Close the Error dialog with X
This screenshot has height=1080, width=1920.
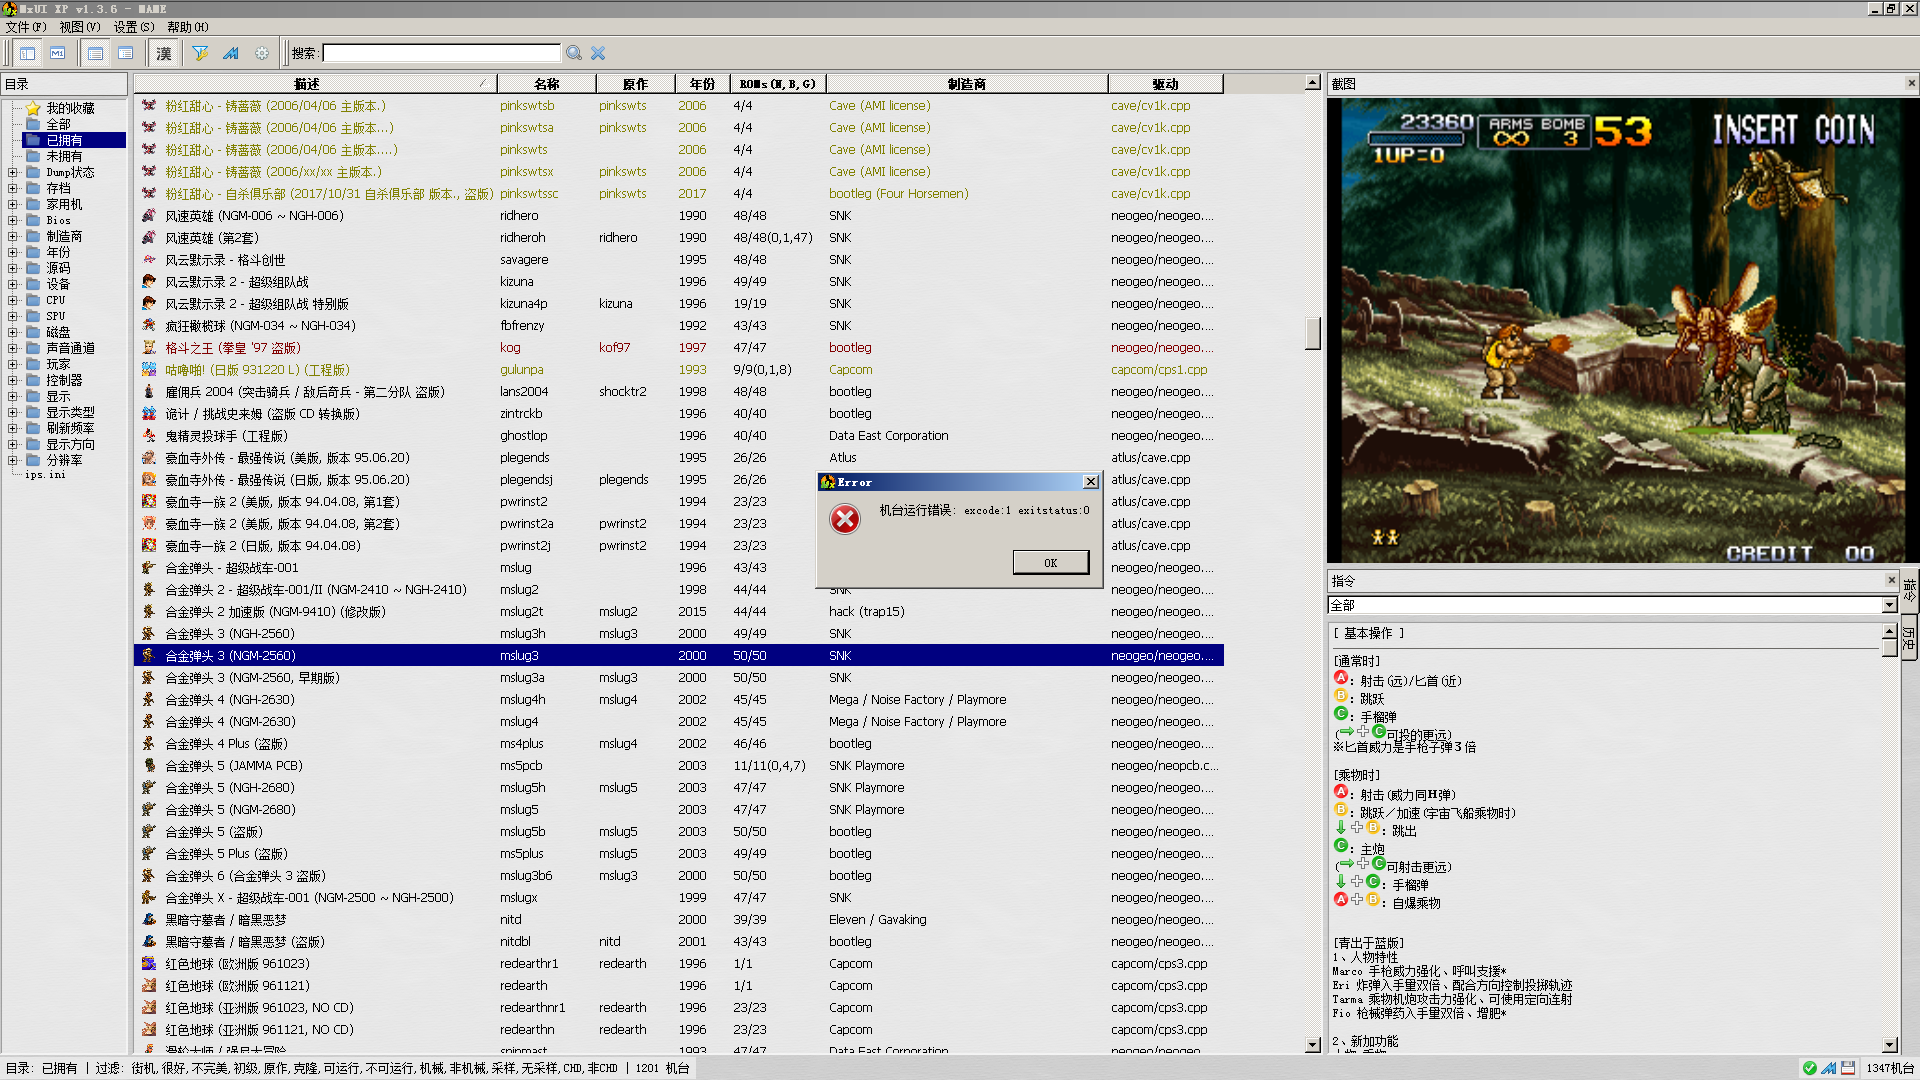click(x=1090, y=482)
